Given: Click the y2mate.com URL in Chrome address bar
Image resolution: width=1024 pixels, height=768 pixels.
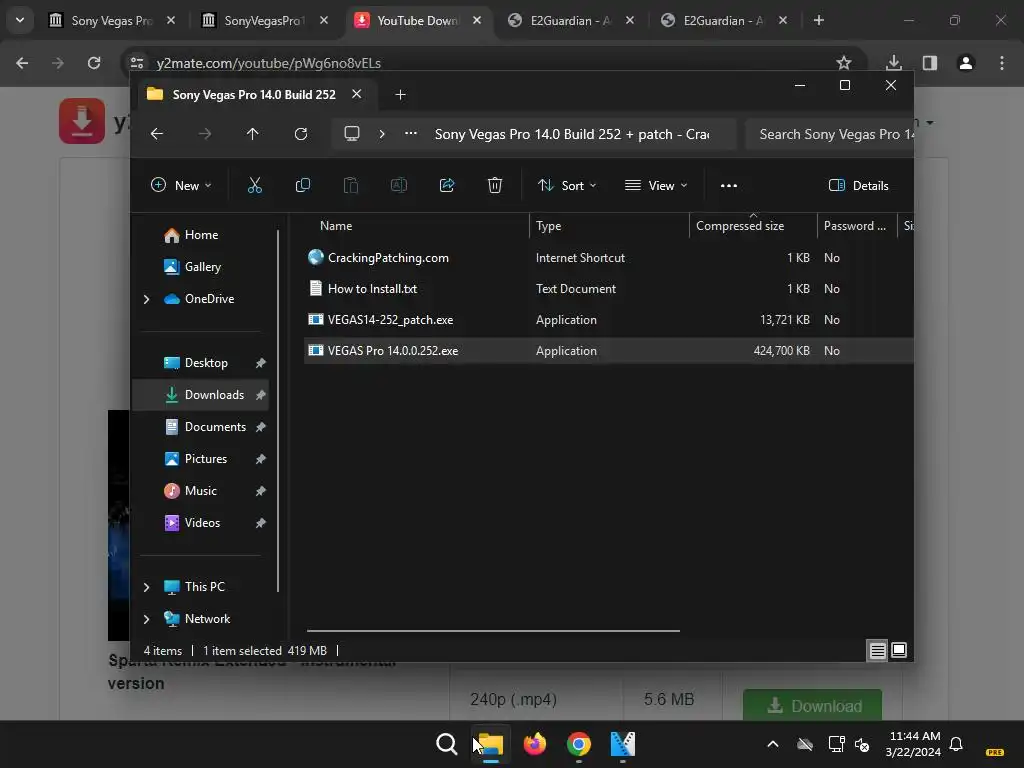Looking at the screenshot, I should click(x=268, y=63).
